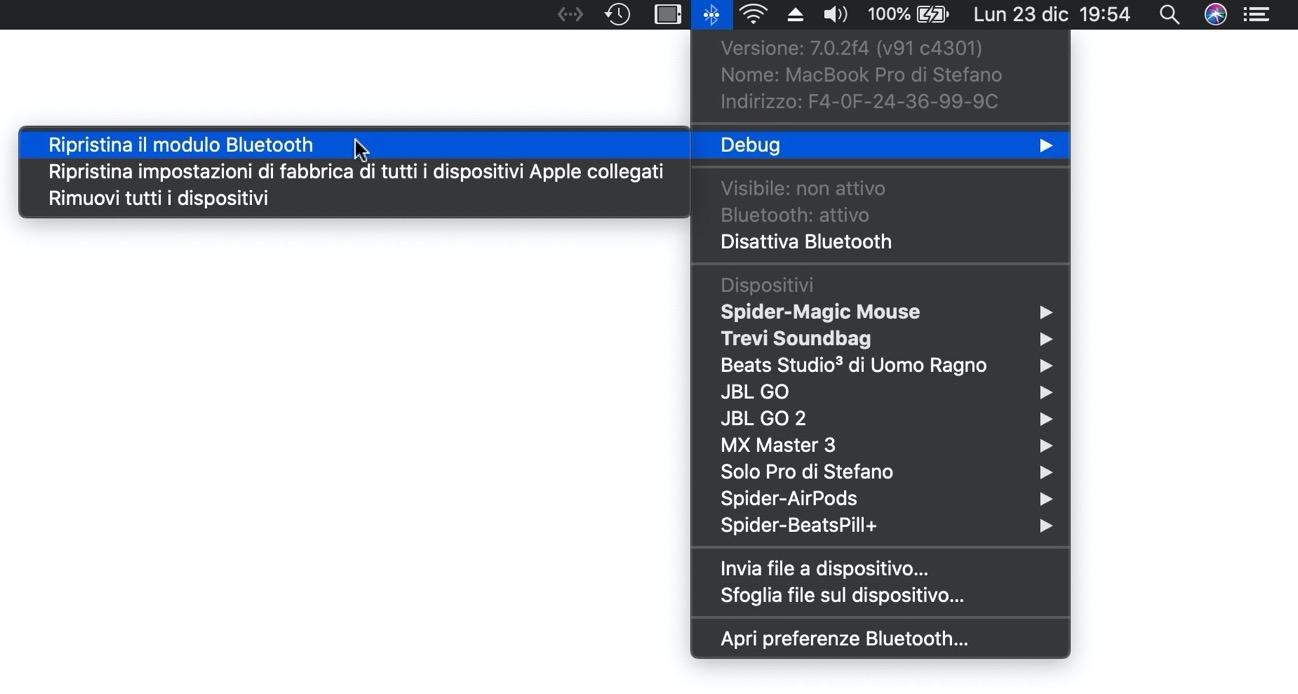Open Apri preferenze Bluetooth…
This screenshot has height=694, width=1298.
(x=880, y=639)
